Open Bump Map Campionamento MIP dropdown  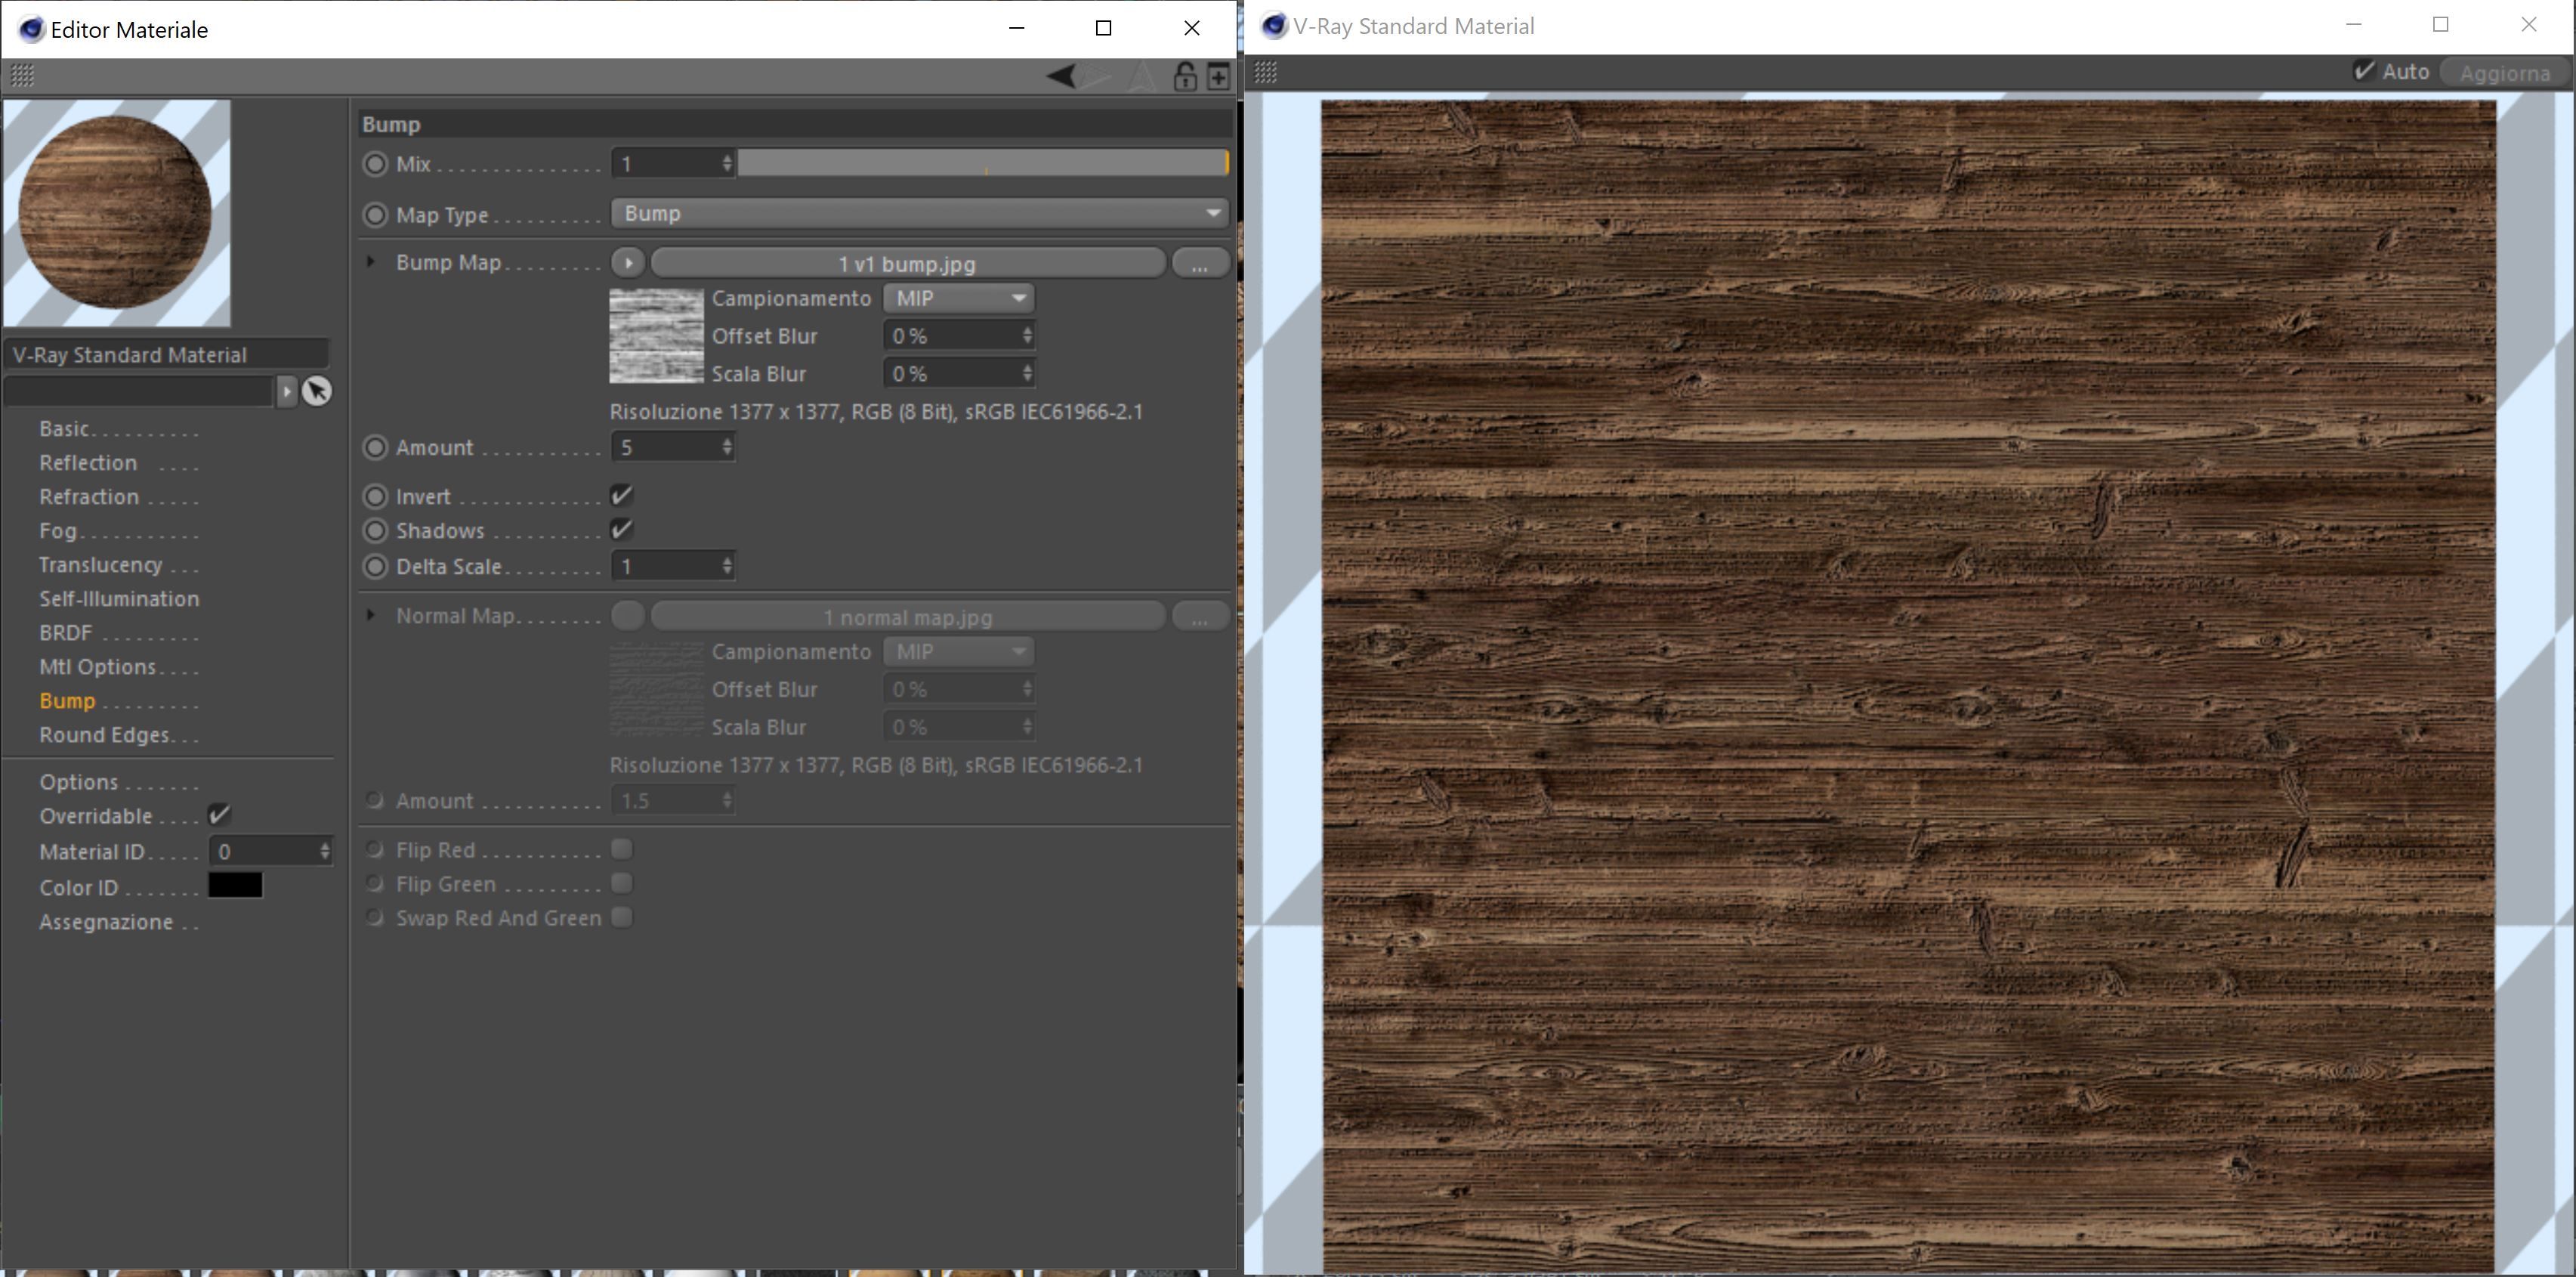(x=957, y=298)
